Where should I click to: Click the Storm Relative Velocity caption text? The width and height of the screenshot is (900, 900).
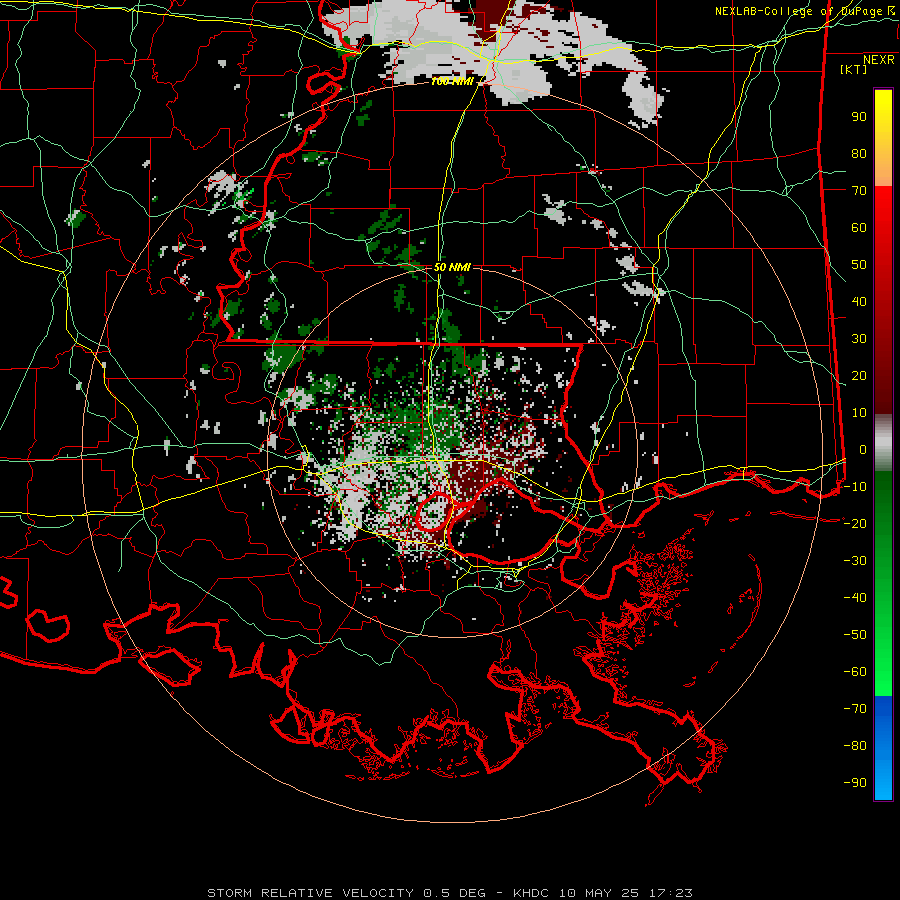click(x=449, y=893)
